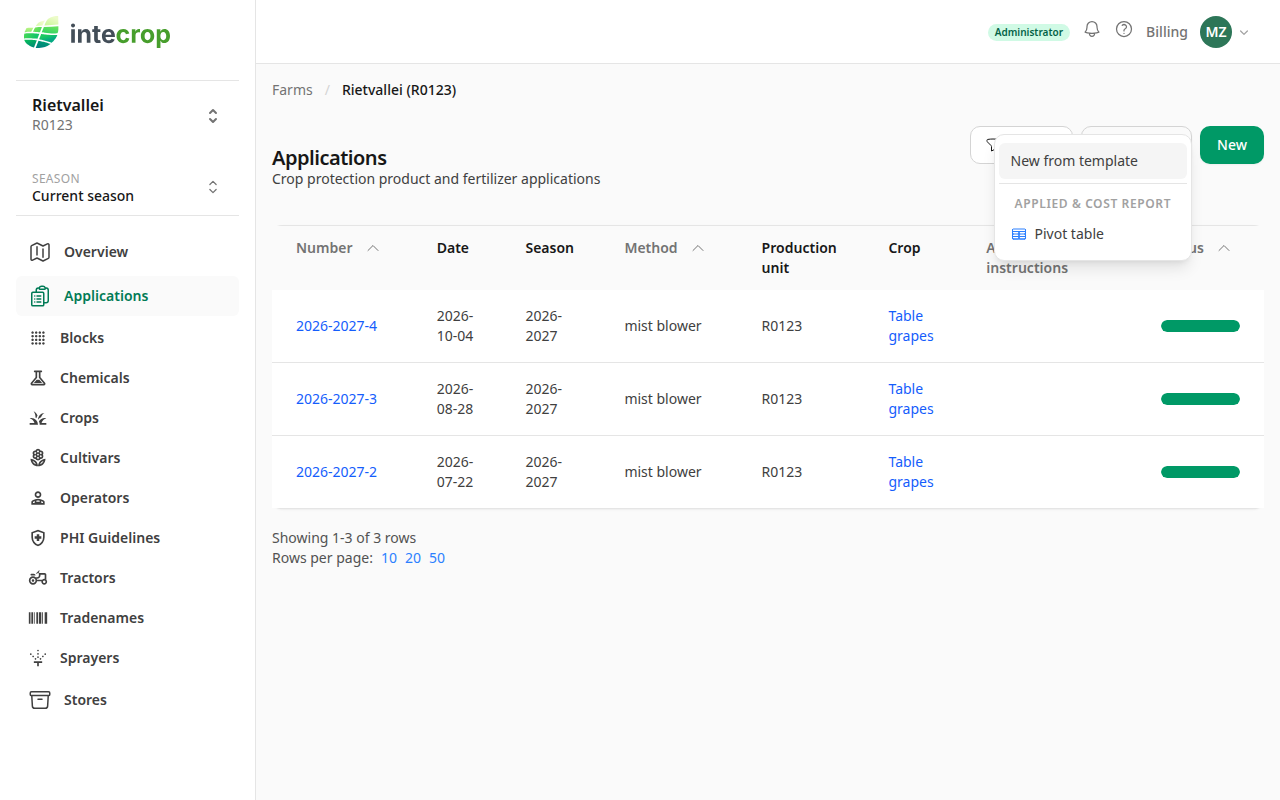This screenshot has height=800, width=1280.
Task: Click the 2026-10-04 date cell
Action: point(455,326)
